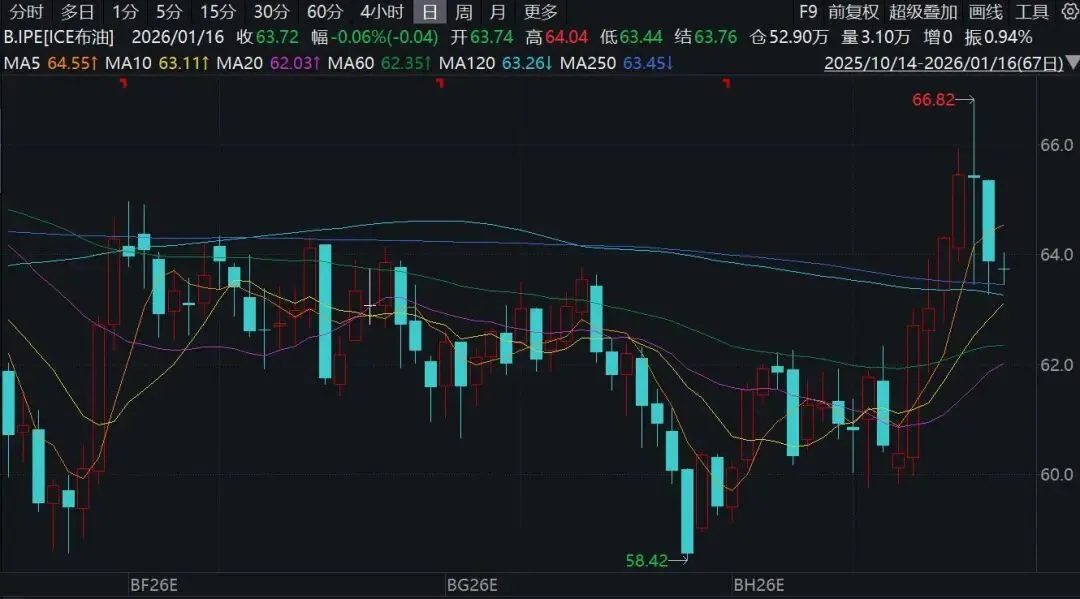Viewport: 1080px width, 599px height.
Task: Expand the 更多 more periods menu
Action: [540, 12]
